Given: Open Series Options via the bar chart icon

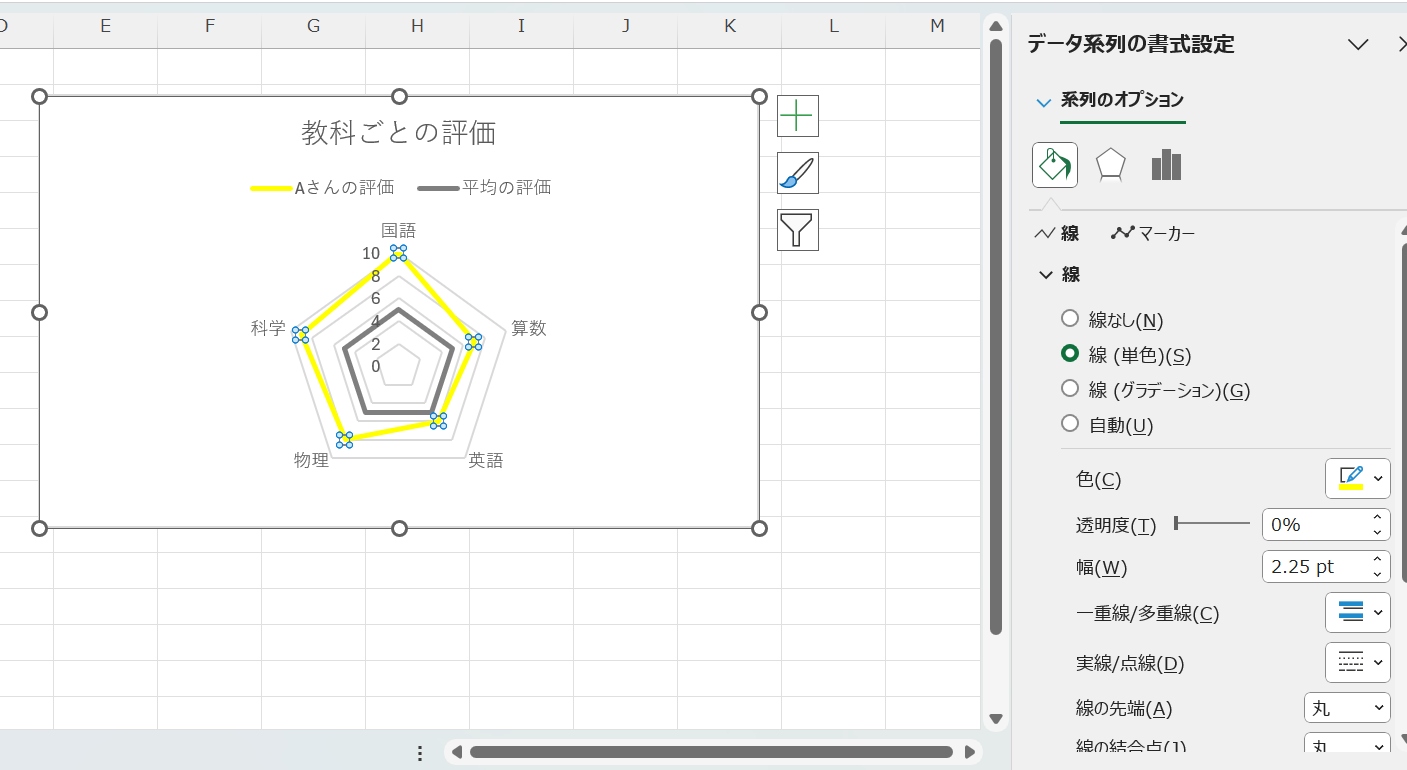Looking at the screenshot, I should point(1166,164).
